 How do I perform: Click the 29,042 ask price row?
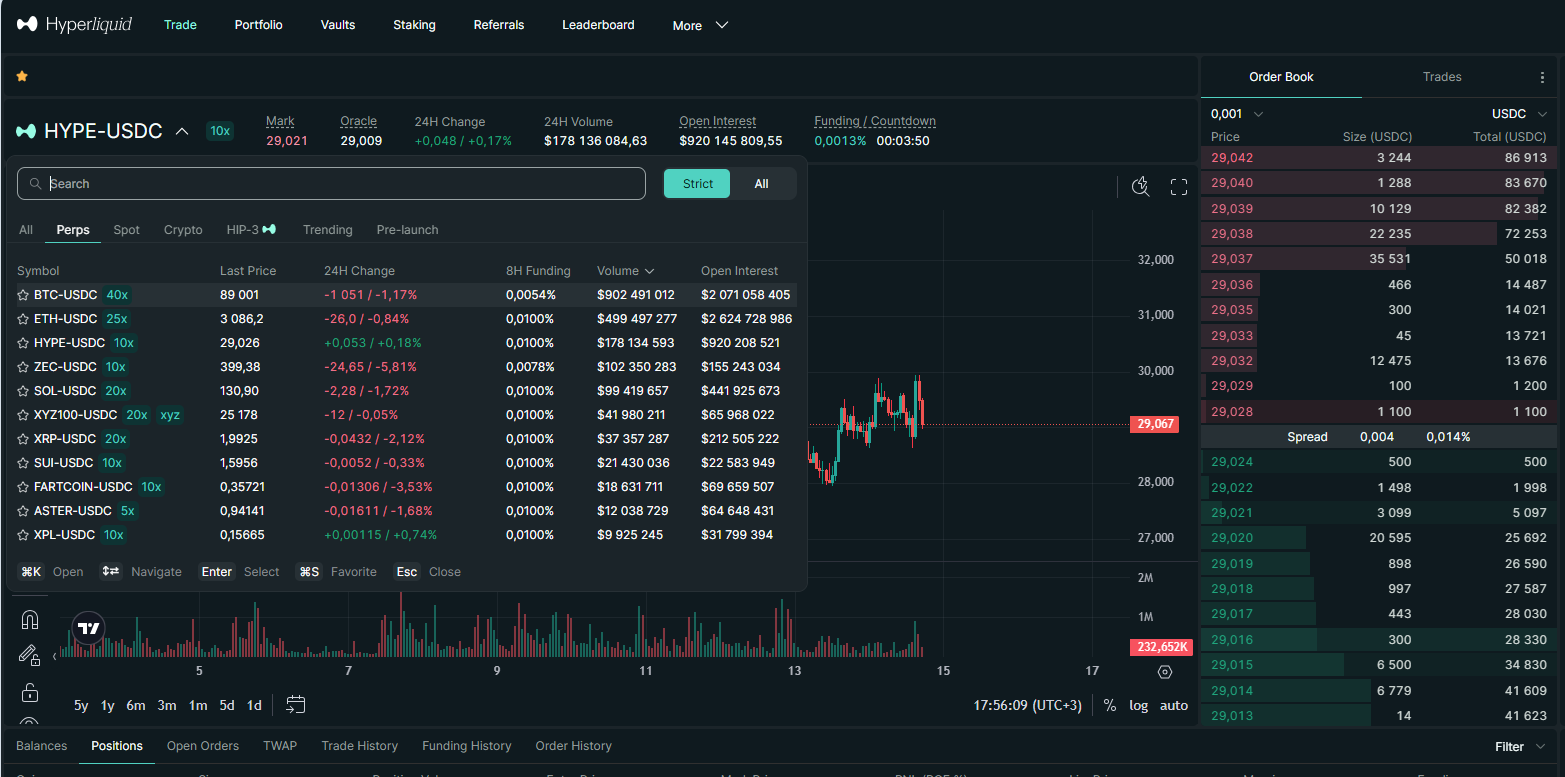(1379, 158)
